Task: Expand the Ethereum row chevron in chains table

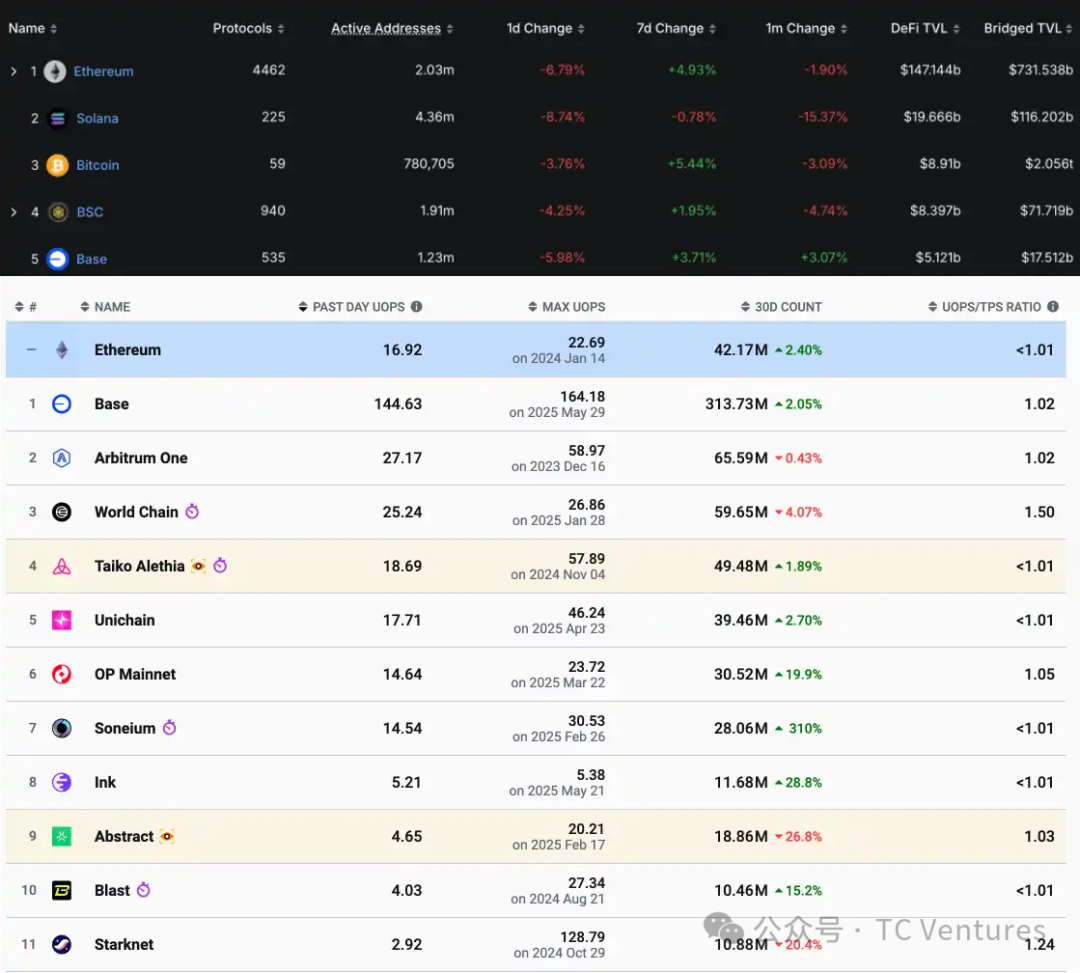Action: pyautogui.click(x=13, y=71)
